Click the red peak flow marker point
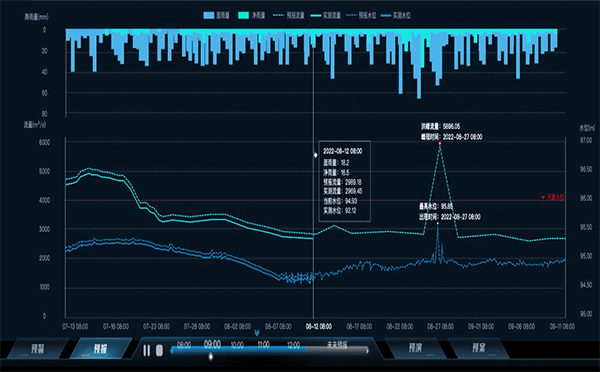600x372 pixels. [x=440, y=143]
